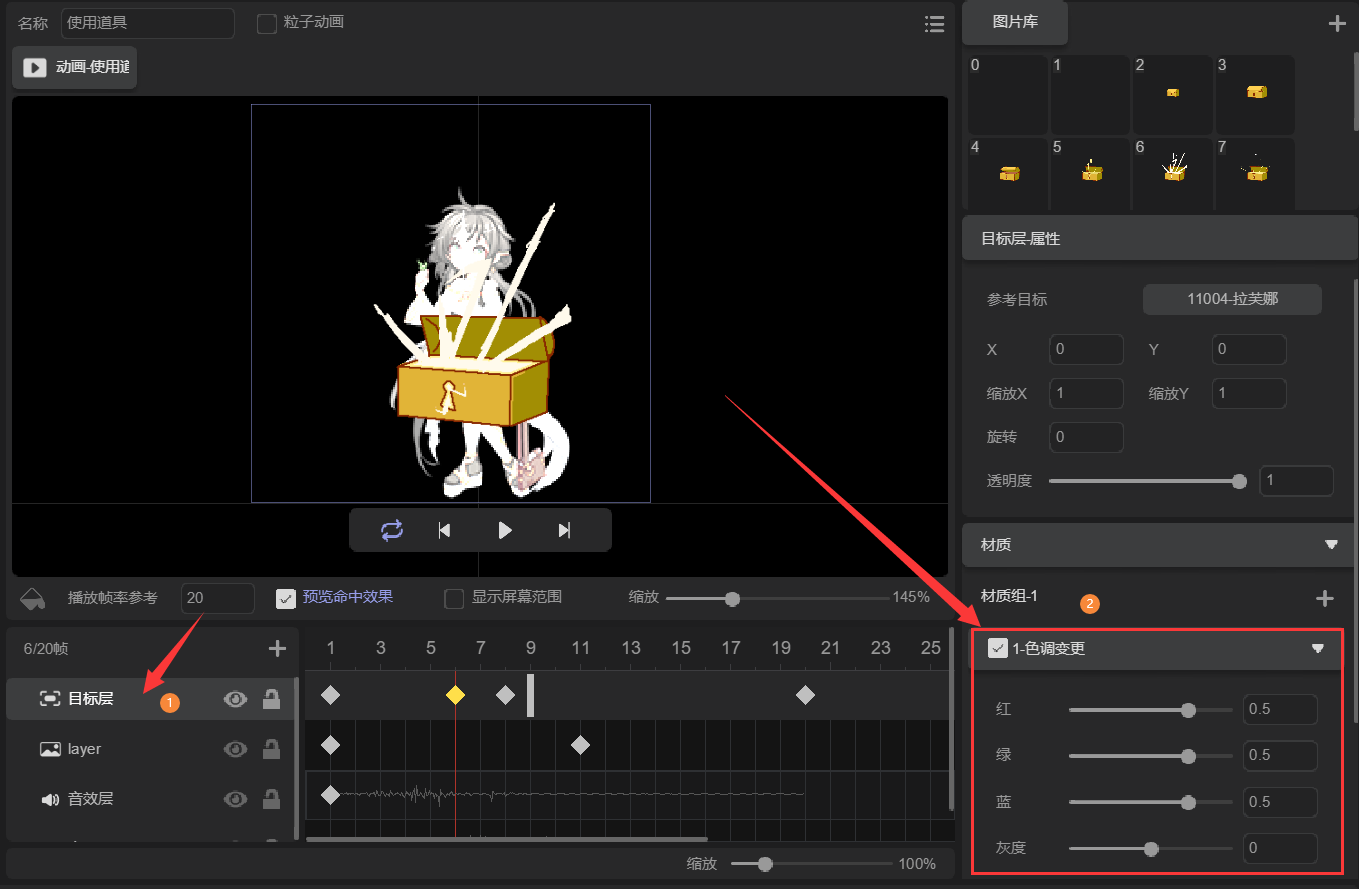
Task: Click the layer image-type icon
Action: (50, 749)
